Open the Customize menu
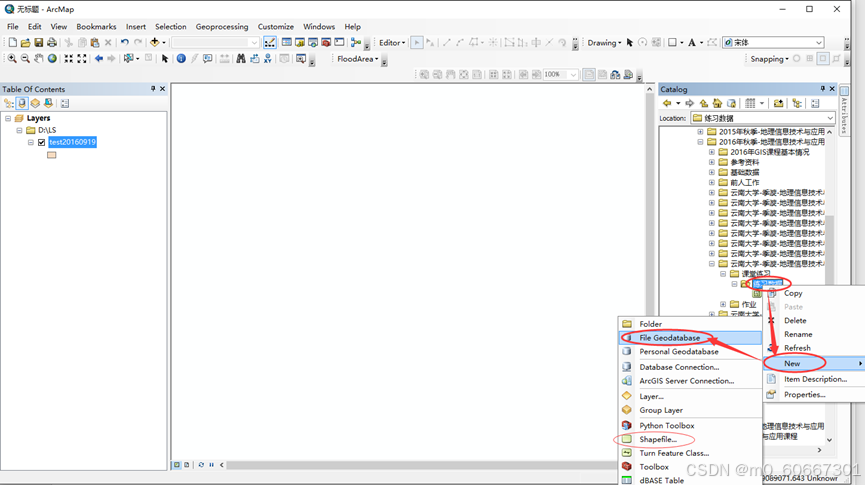This screenshot has height=485, width=865. click(x=275, y=26)
